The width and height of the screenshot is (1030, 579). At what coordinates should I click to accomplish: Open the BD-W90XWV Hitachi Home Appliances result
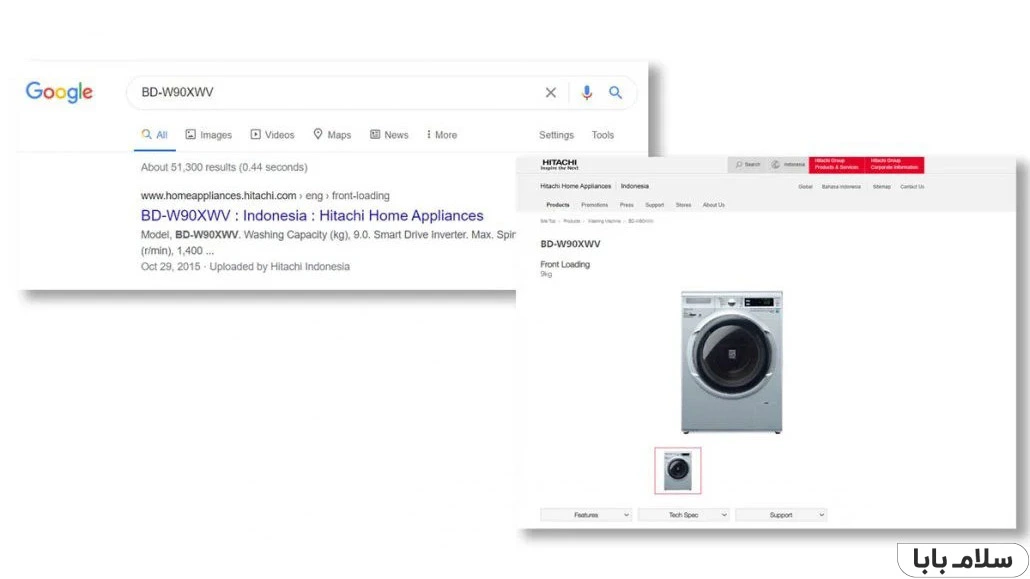(x=312, y=215)
